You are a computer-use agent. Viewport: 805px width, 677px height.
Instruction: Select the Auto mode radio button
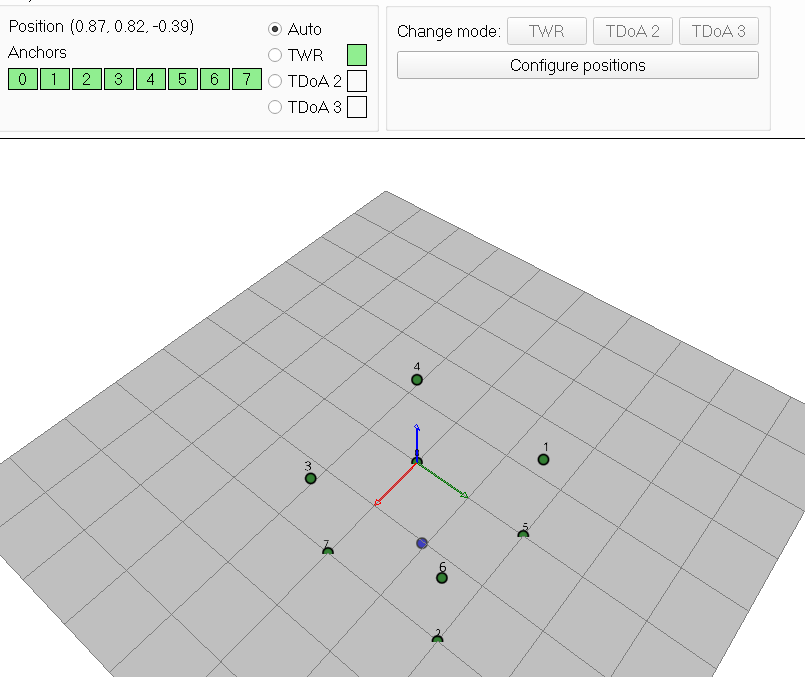click(275, 30)
